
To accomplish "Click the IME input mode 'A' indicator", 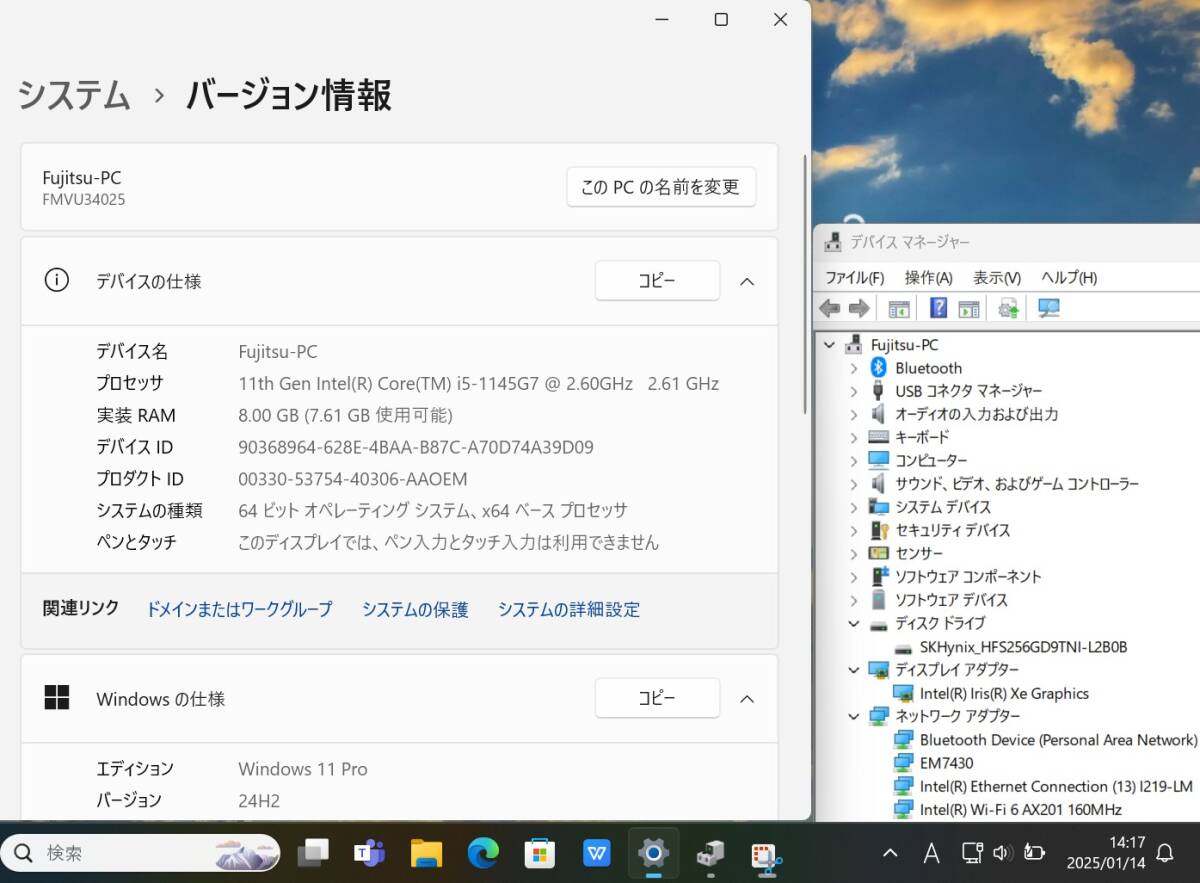I will point(931,853).
